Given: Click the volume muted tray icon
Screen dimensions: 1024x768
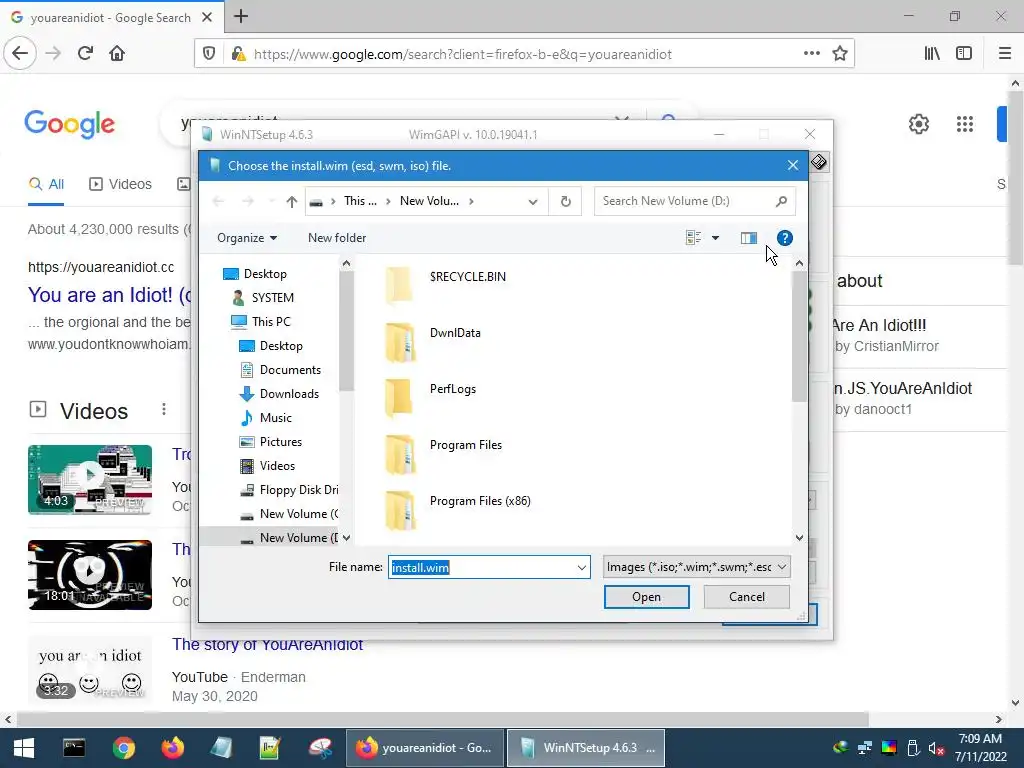Looking at the screenshot, I should tap(936, 748).
